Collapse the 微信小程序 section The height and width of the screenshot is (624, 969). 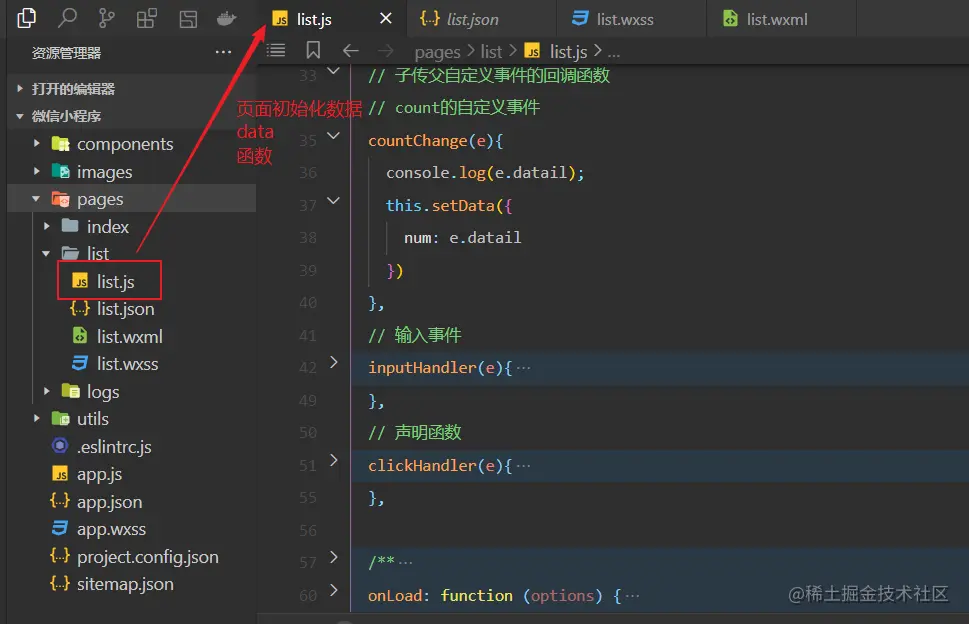(x=131, y=116)
